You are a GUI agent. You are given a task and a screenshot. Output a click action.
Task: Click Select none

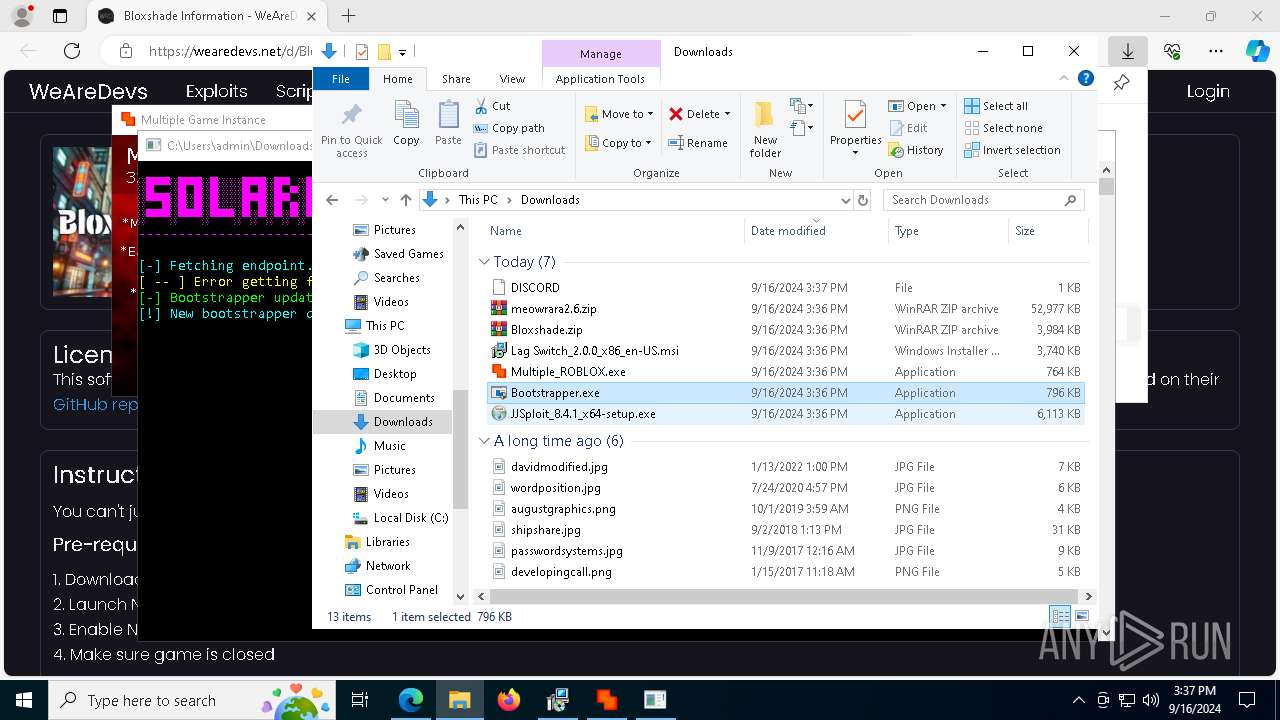1003,128
